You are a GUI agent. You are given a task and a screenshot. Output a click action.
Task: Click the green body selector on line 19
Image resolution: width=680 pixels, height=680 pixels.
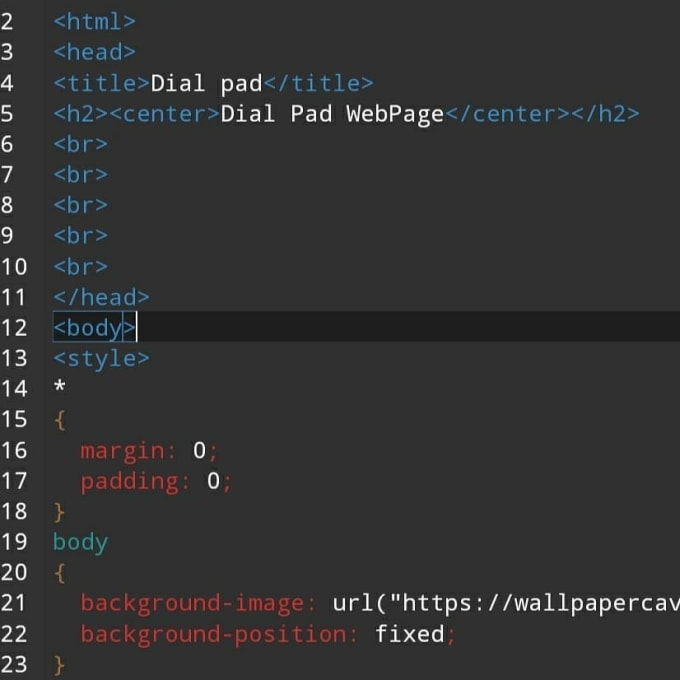click(80, 543)
